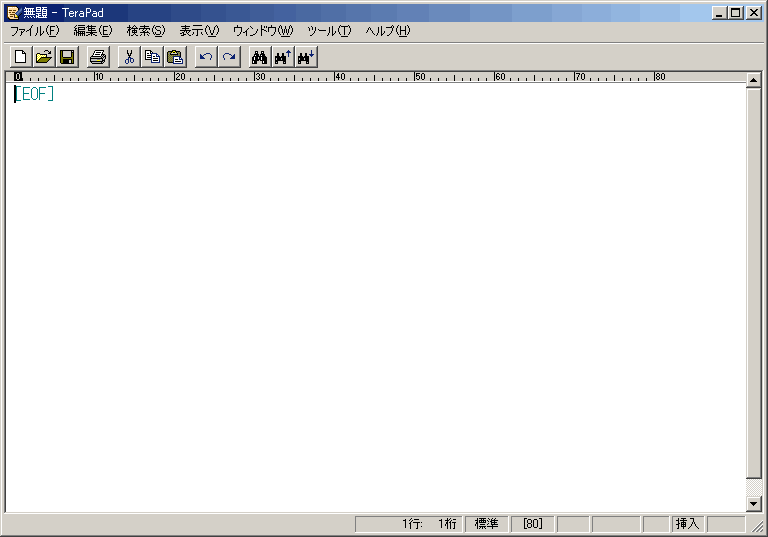Print the document using the printer icon
This screenshot has height=537, width=768.
pos(98,57)
